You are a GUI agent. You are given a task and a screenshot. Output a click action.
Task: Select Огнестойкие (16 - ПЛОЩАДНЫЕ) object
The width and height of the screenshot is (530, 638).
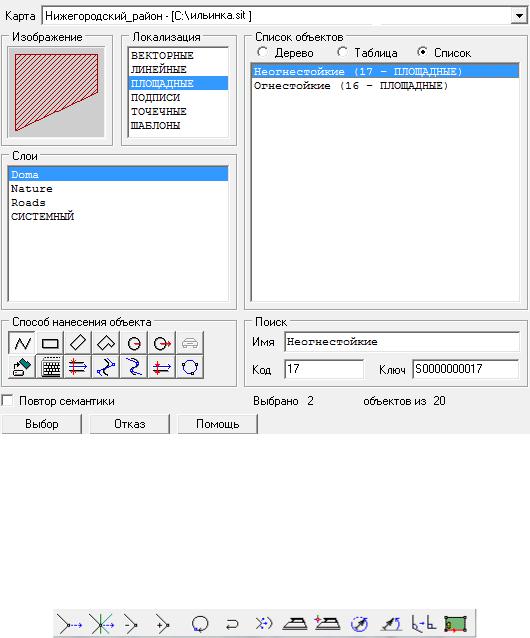[x=385, y=85]
